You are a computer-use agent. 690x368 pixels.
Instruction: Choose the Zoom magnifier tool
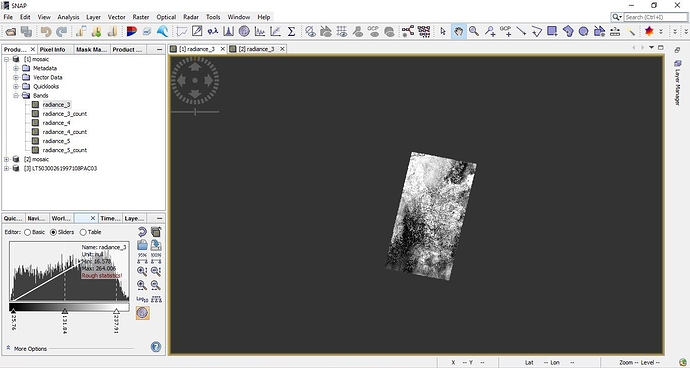point(474,31)
